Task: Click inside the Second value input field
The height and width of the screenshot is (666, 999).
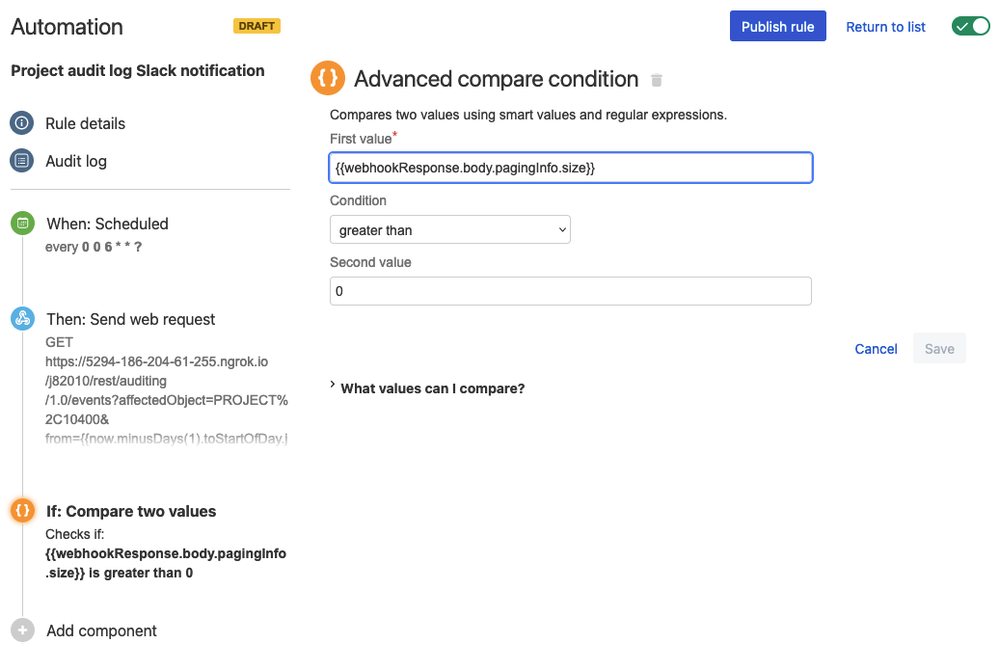Action: pos(570,290)
